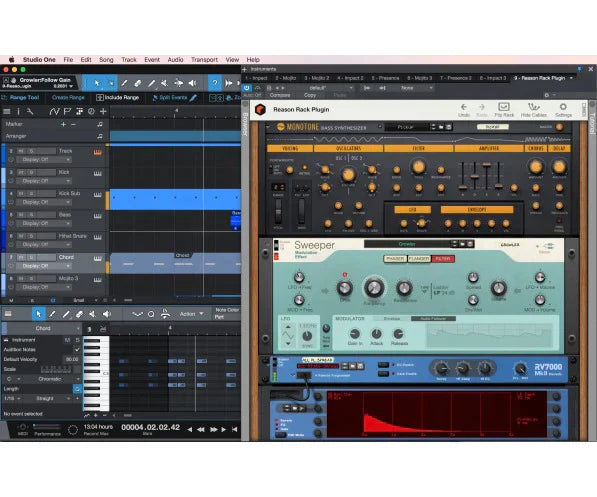
Task: Select the Listen tool in arrange toolbar
Action: [x=192, y=83]
